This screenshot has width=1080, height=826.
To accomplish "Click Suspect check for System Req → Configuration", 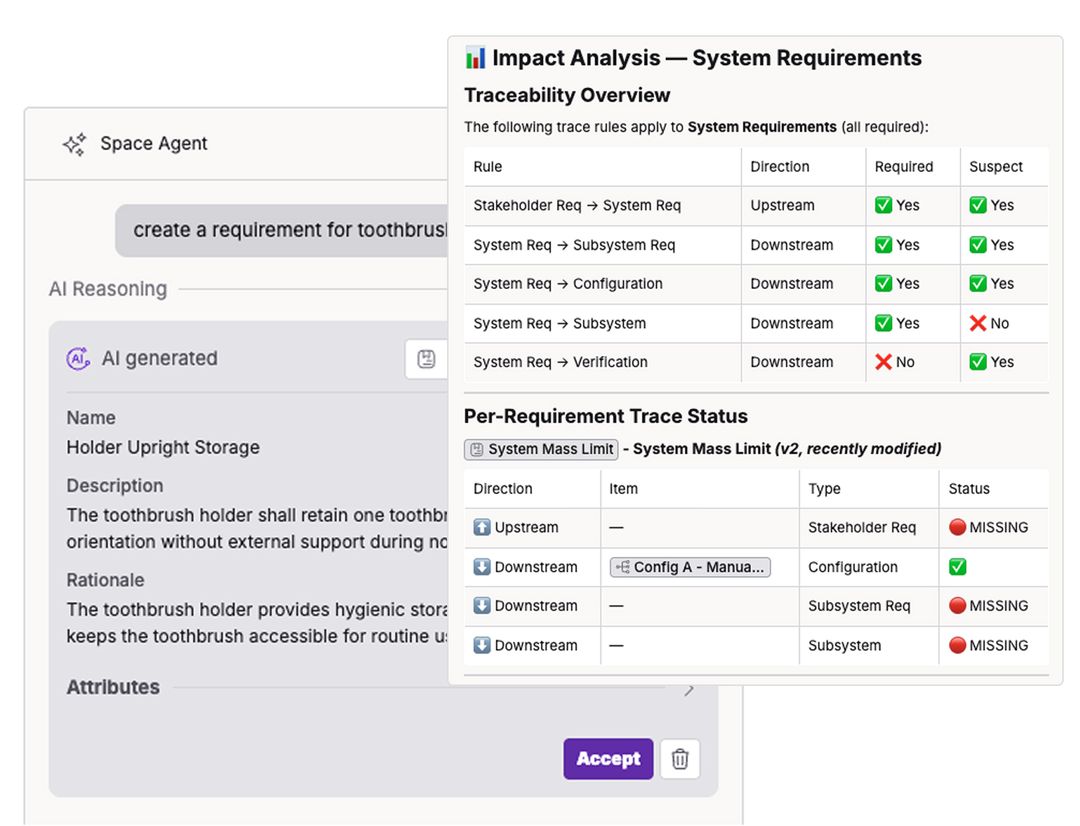I will (978, 284).
